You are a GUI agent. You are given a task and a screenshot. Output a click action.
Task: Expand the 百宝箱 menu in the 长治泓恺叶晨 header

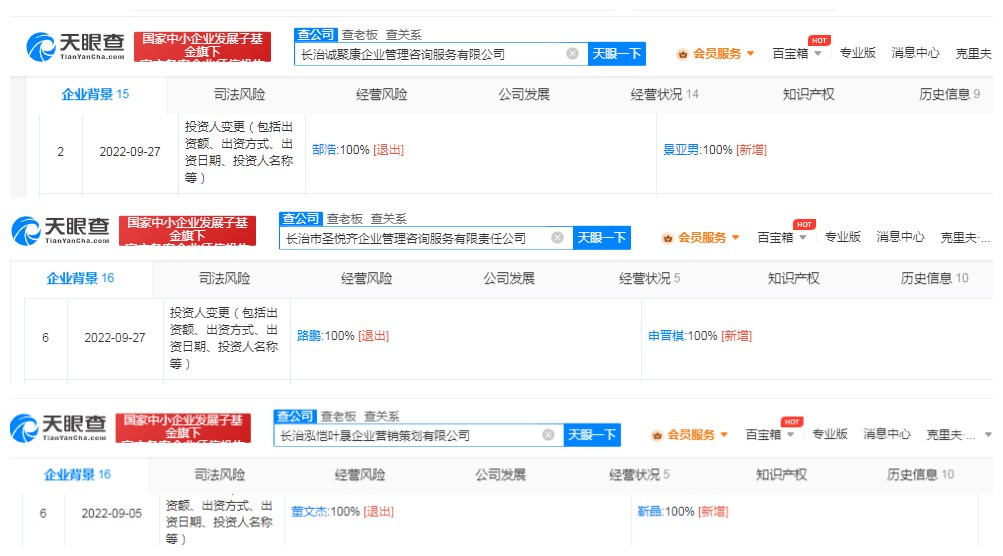pyautogui.click(x=790, y=435)
